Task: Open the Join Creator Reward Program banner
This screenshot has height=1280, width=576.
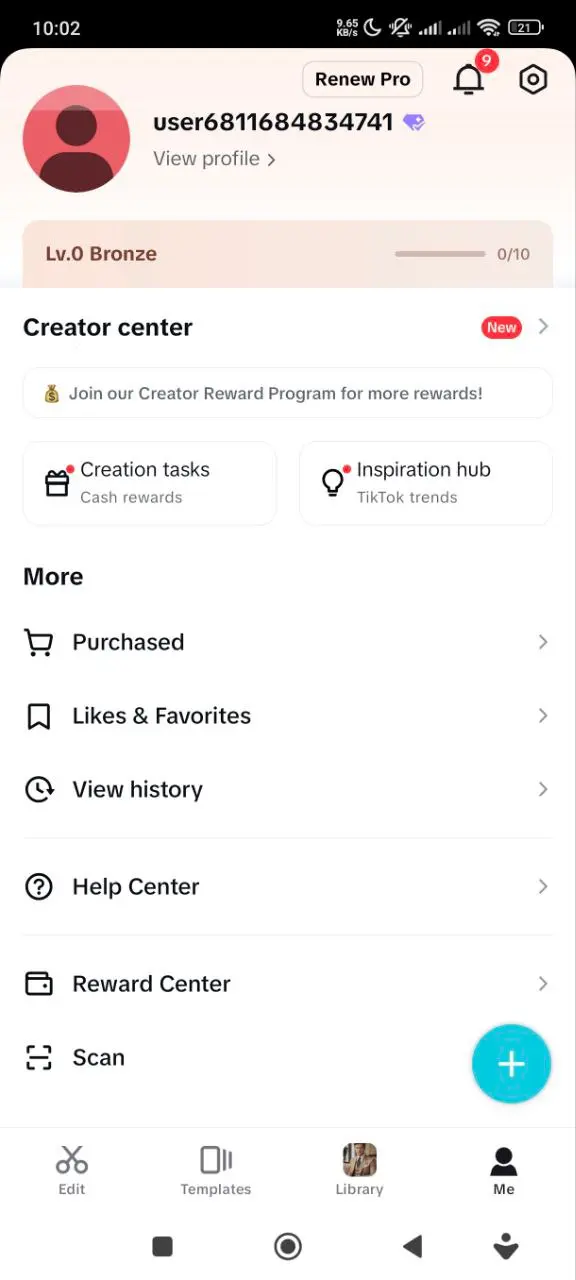Action: click(288, 393)
